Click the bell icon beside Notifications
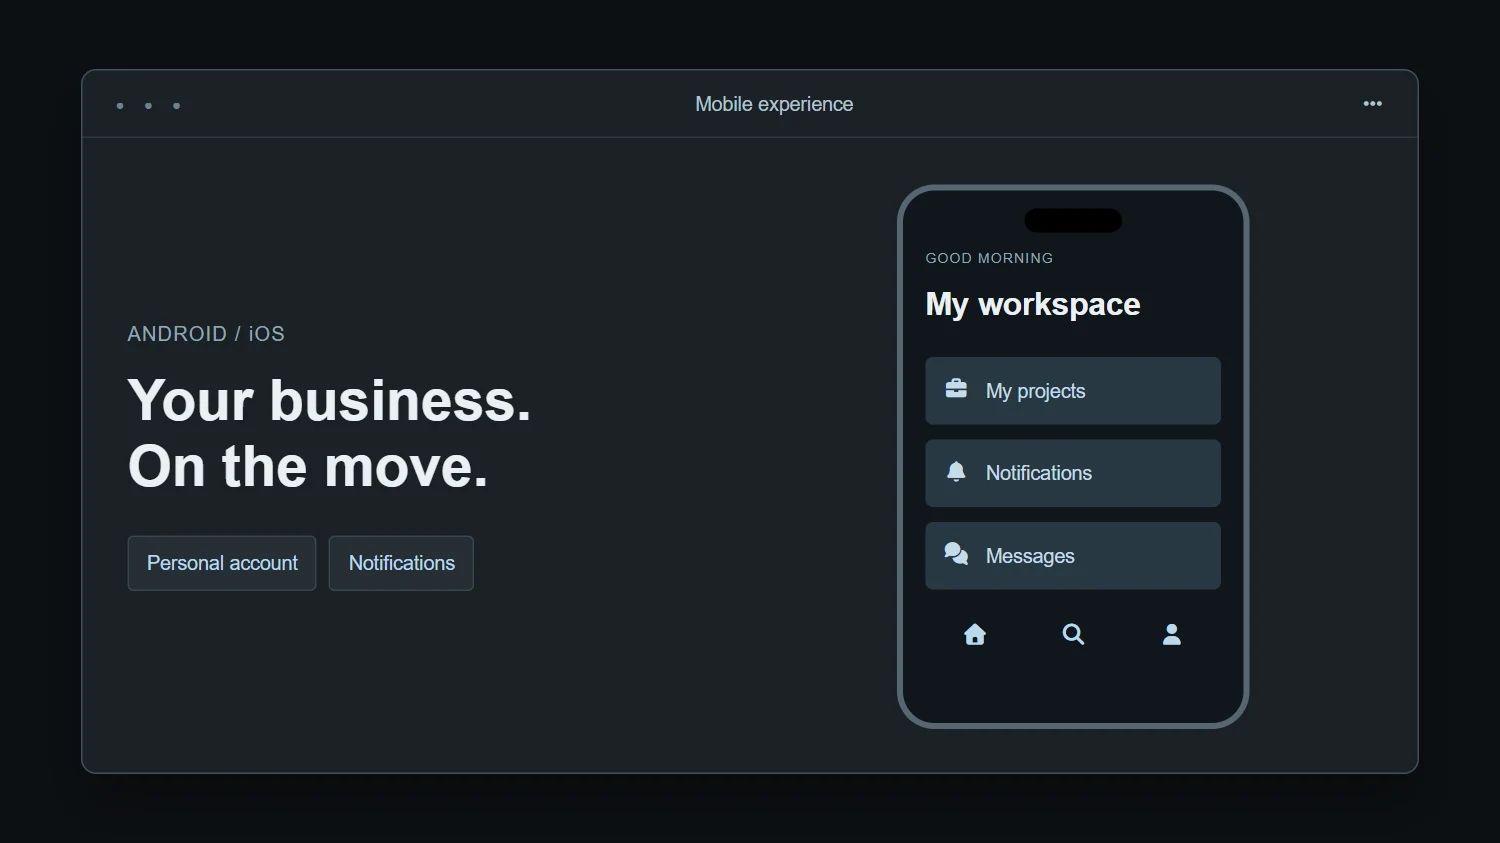This screenshot has width=1500, height=843. pyautogui.click(x=956, y=472)
